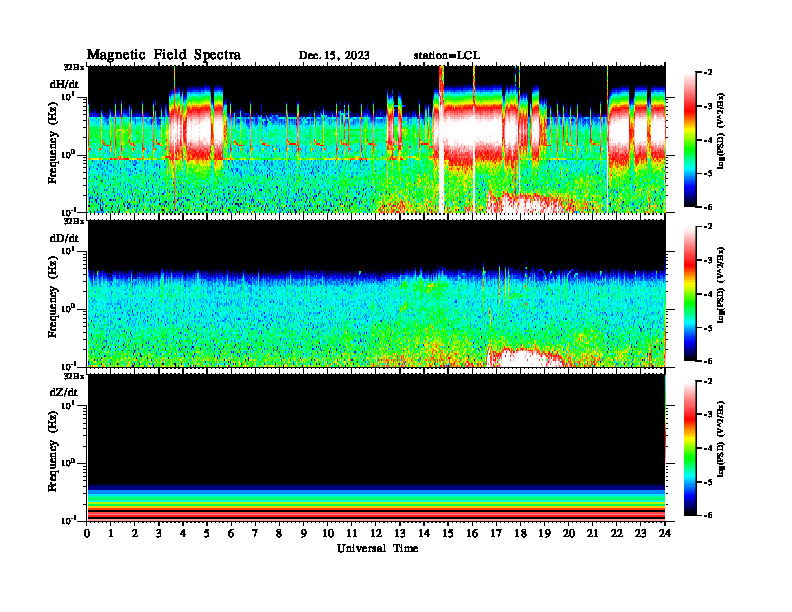Click inside the dH/dt spectrogram plot
Image resolution: width=792 pixels, height=612 pixels.
(x=376, y=139)
